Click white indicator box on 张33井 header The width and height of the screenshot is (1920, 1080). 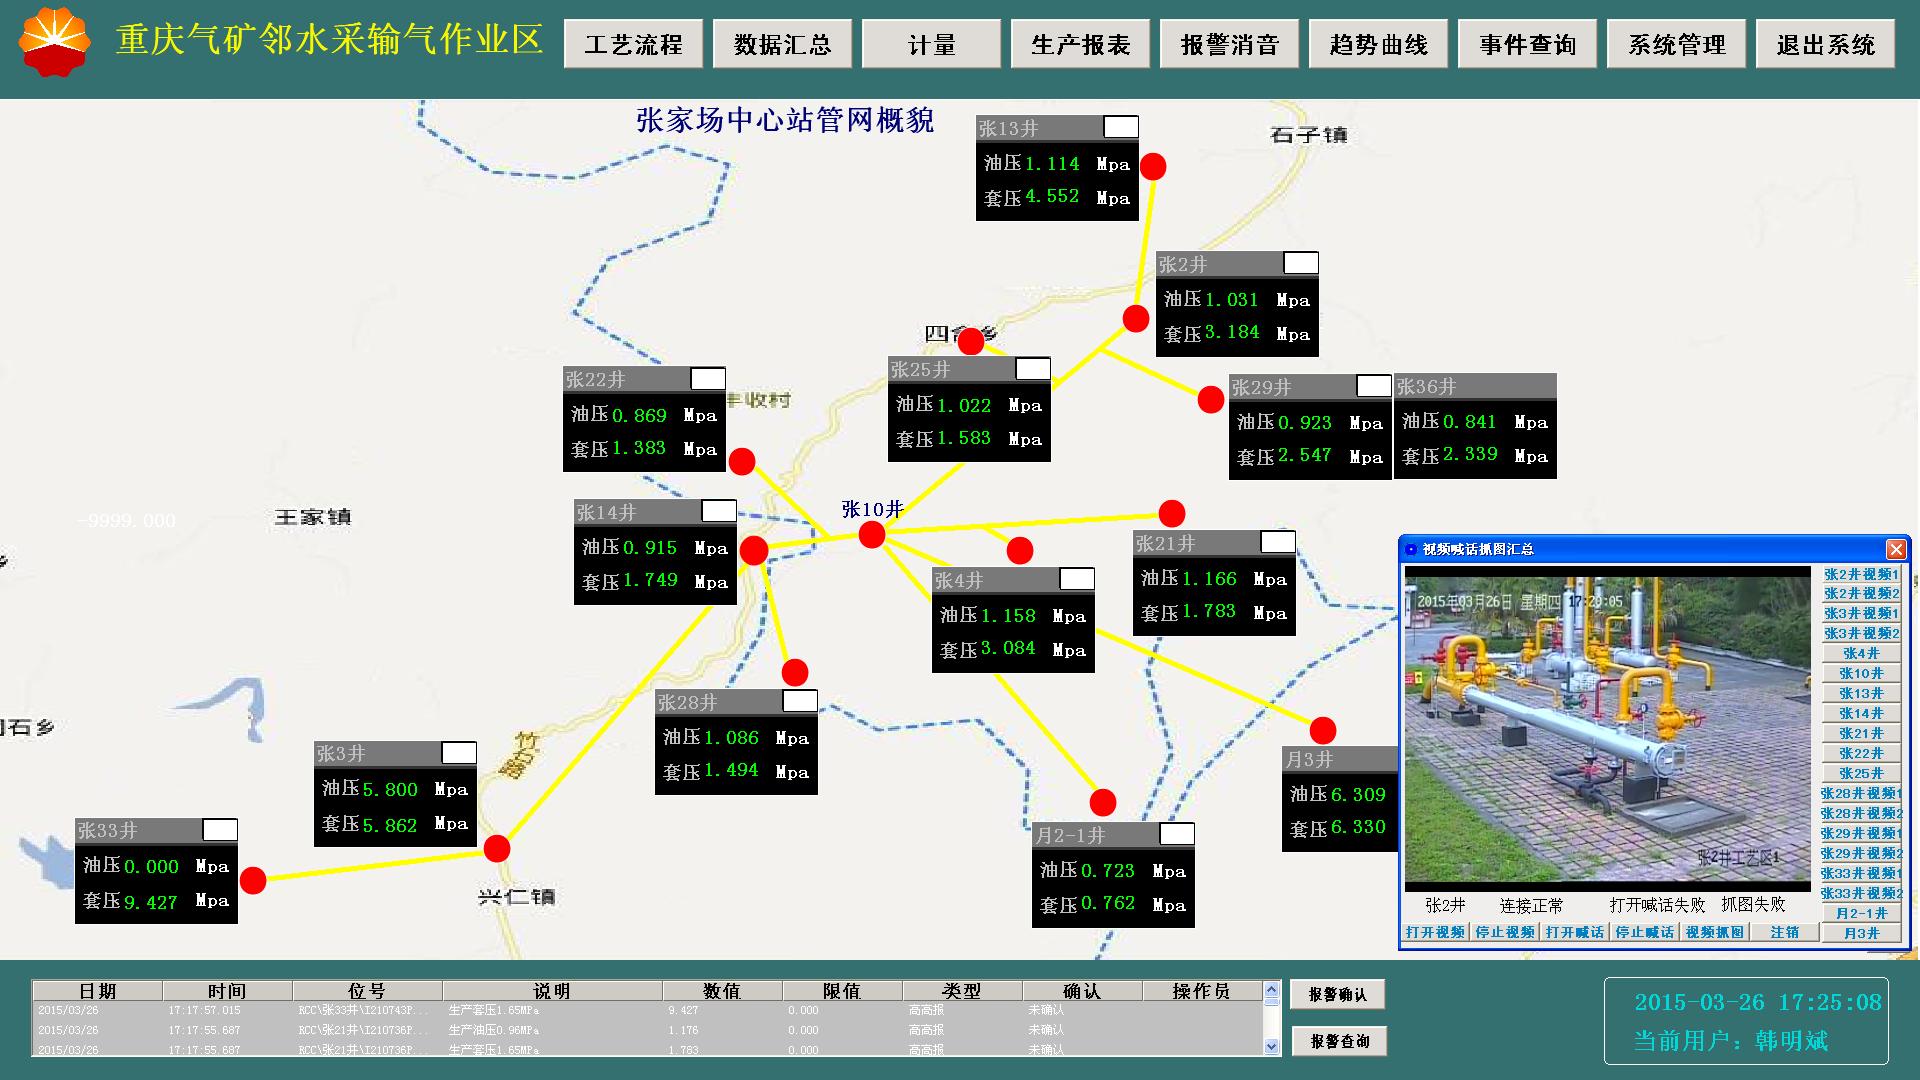(x=220, y=830)
